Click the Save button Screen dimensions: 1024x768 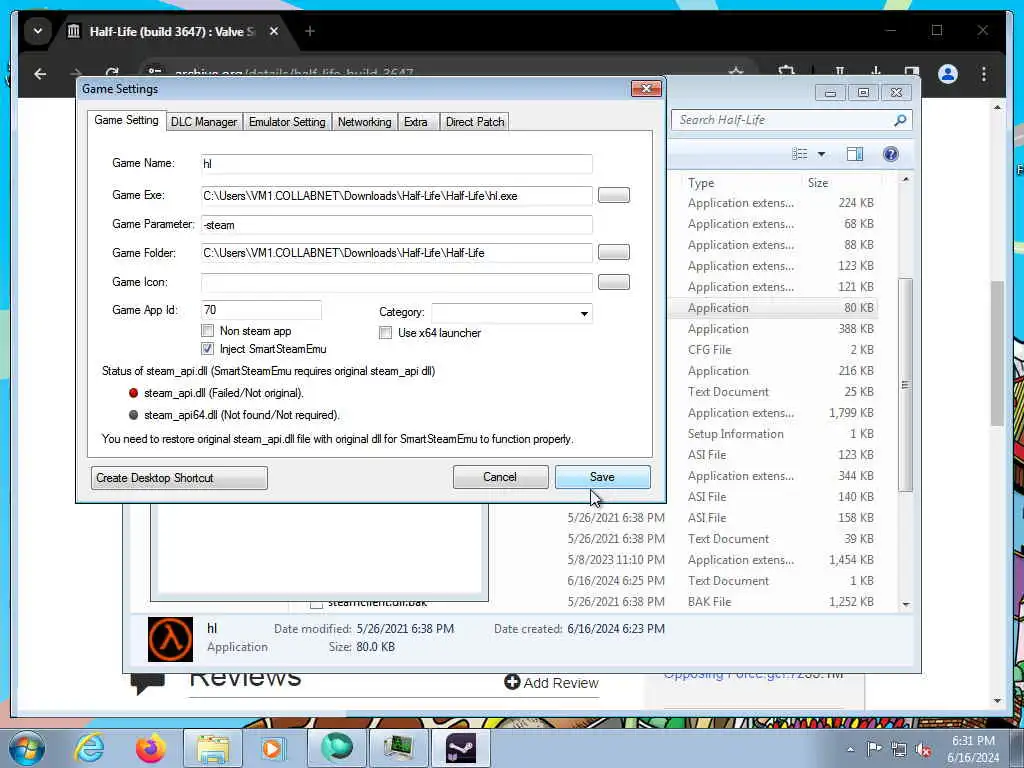pyautogui.click(x=602, y=477)
